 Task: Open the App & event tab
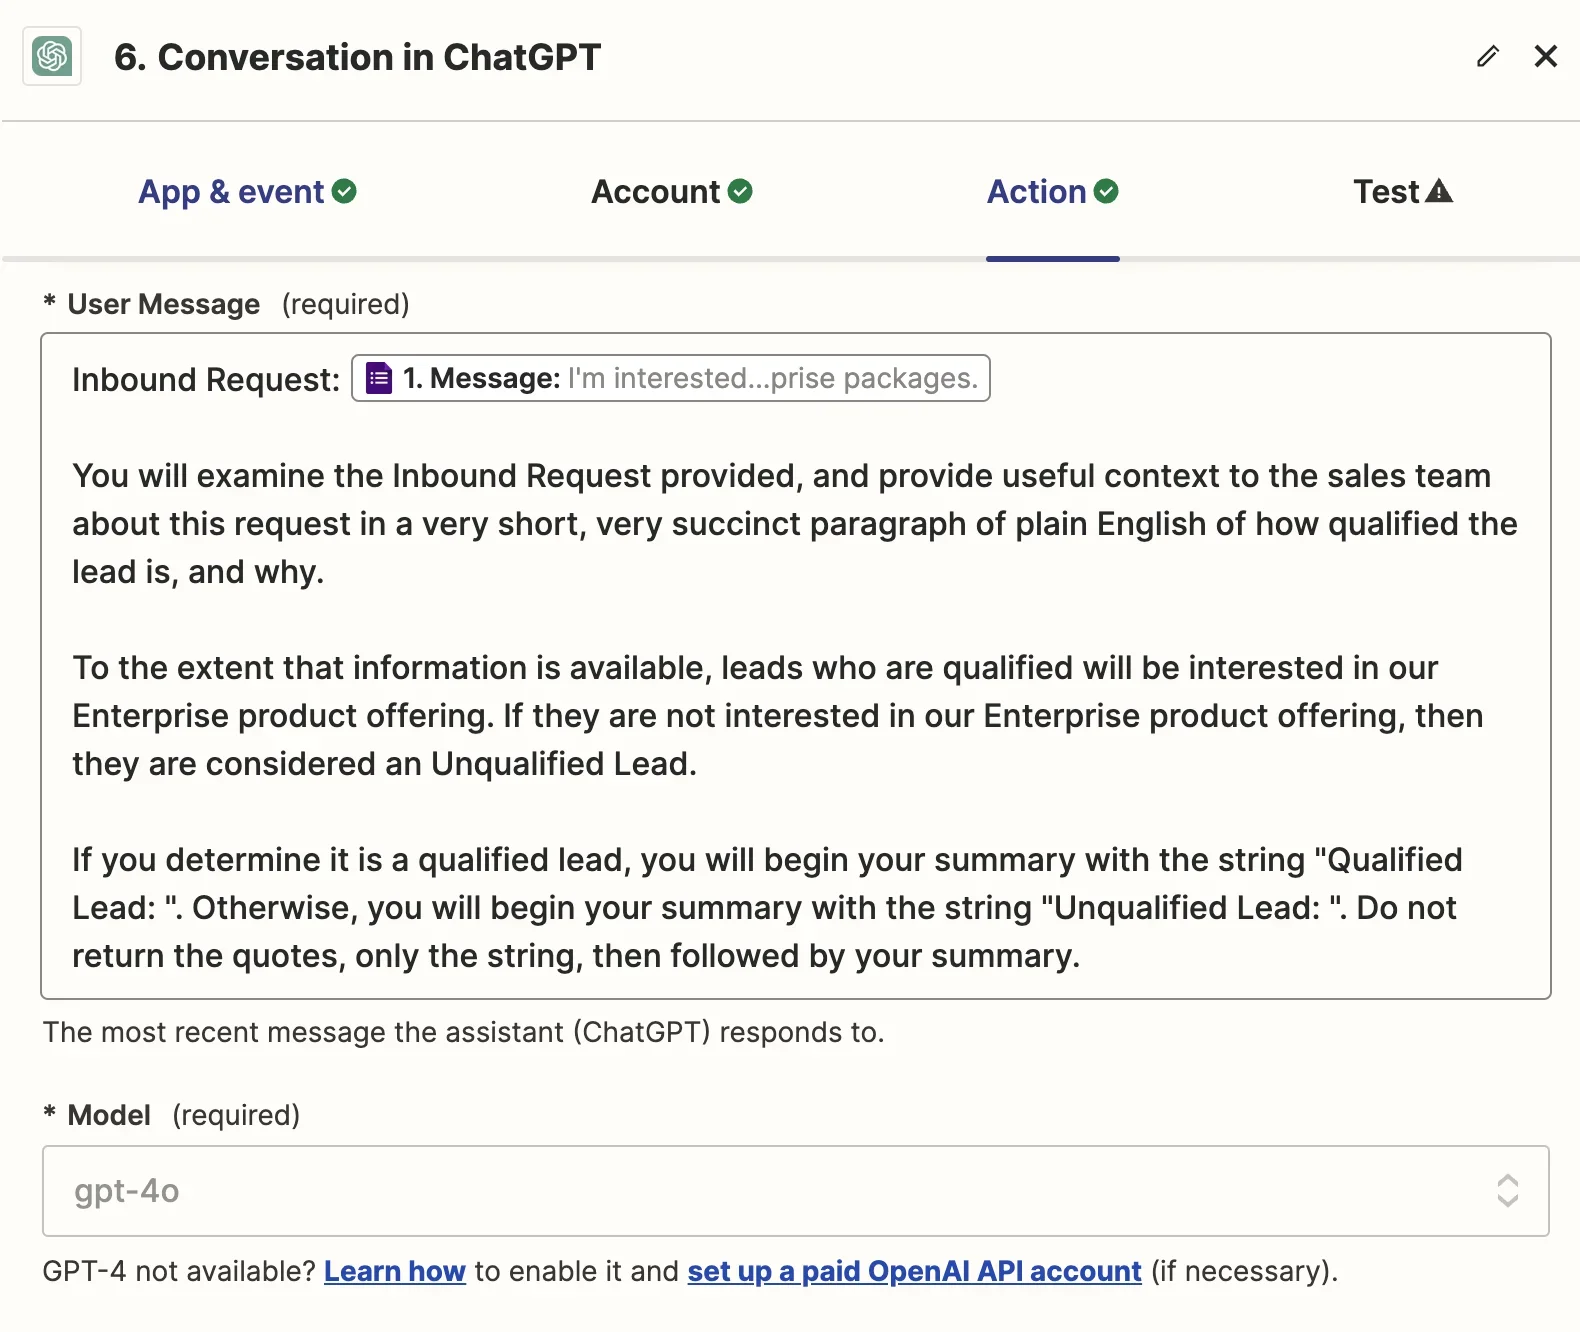pyautogui.click(x=247, y=191)
